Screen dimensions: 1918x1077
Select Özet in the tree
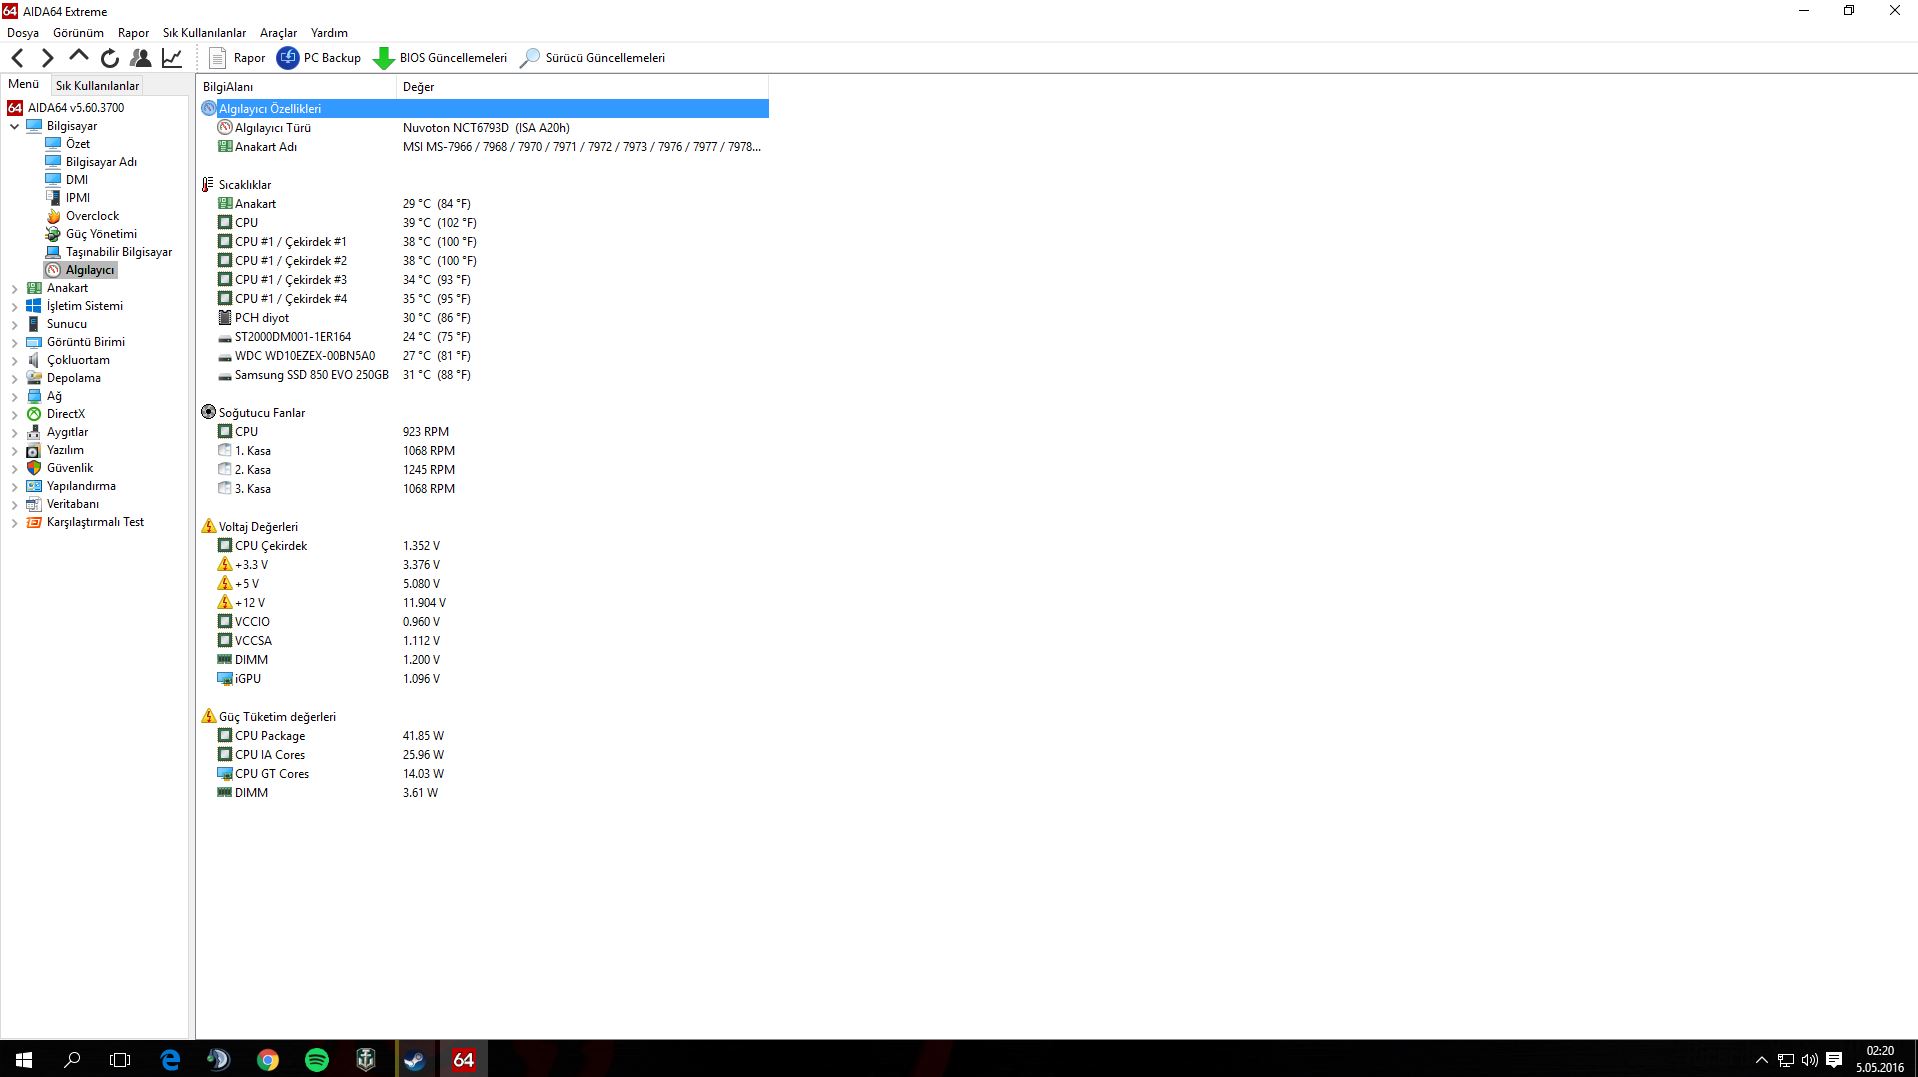[77, 144]
